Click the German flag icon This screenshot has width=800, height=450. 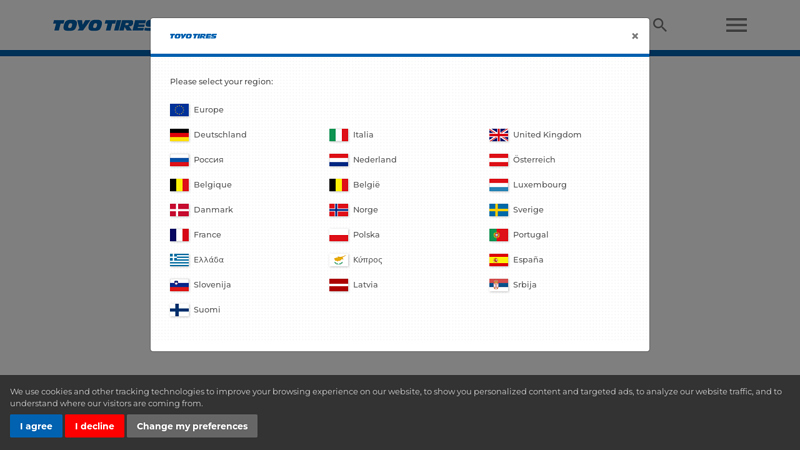tap(179, 135)
